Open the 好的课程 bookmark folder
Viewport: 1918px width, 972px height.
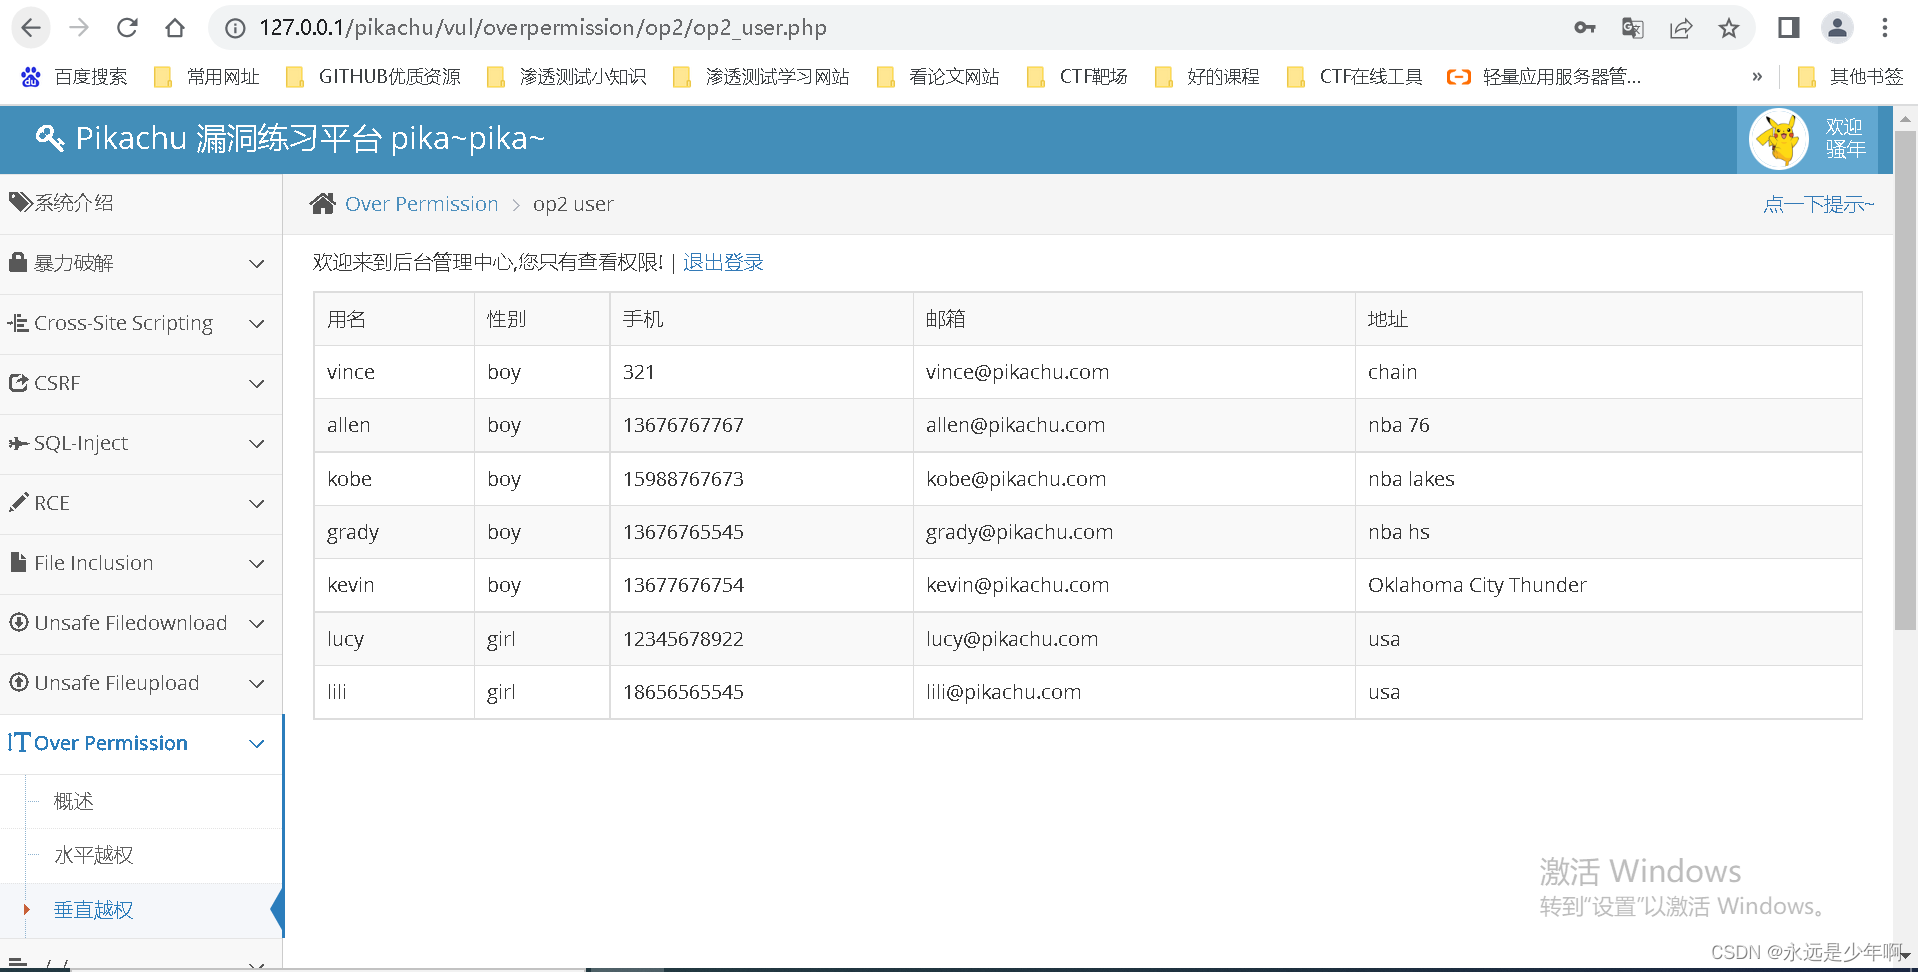1207,77
